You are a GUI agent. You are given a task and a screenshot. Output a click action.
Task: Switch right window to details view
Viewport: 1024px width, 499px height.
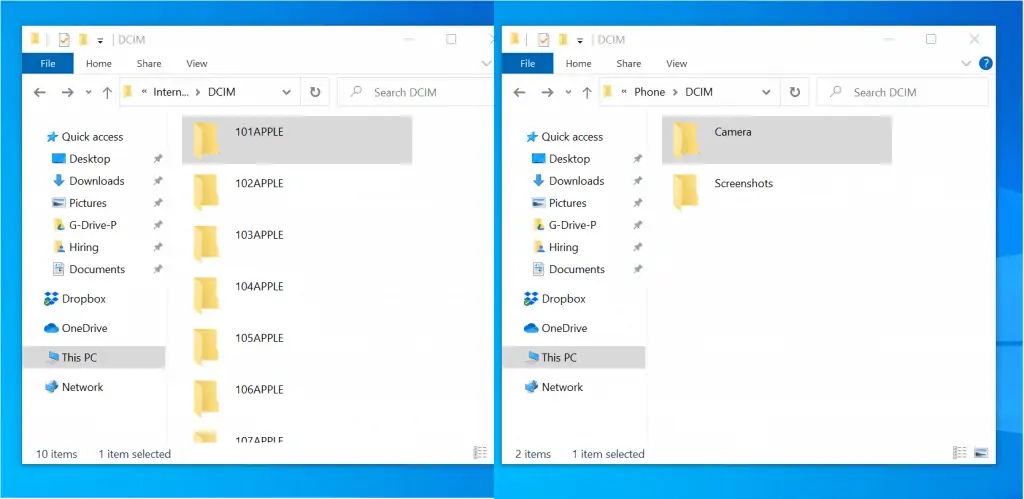point(959,453)
